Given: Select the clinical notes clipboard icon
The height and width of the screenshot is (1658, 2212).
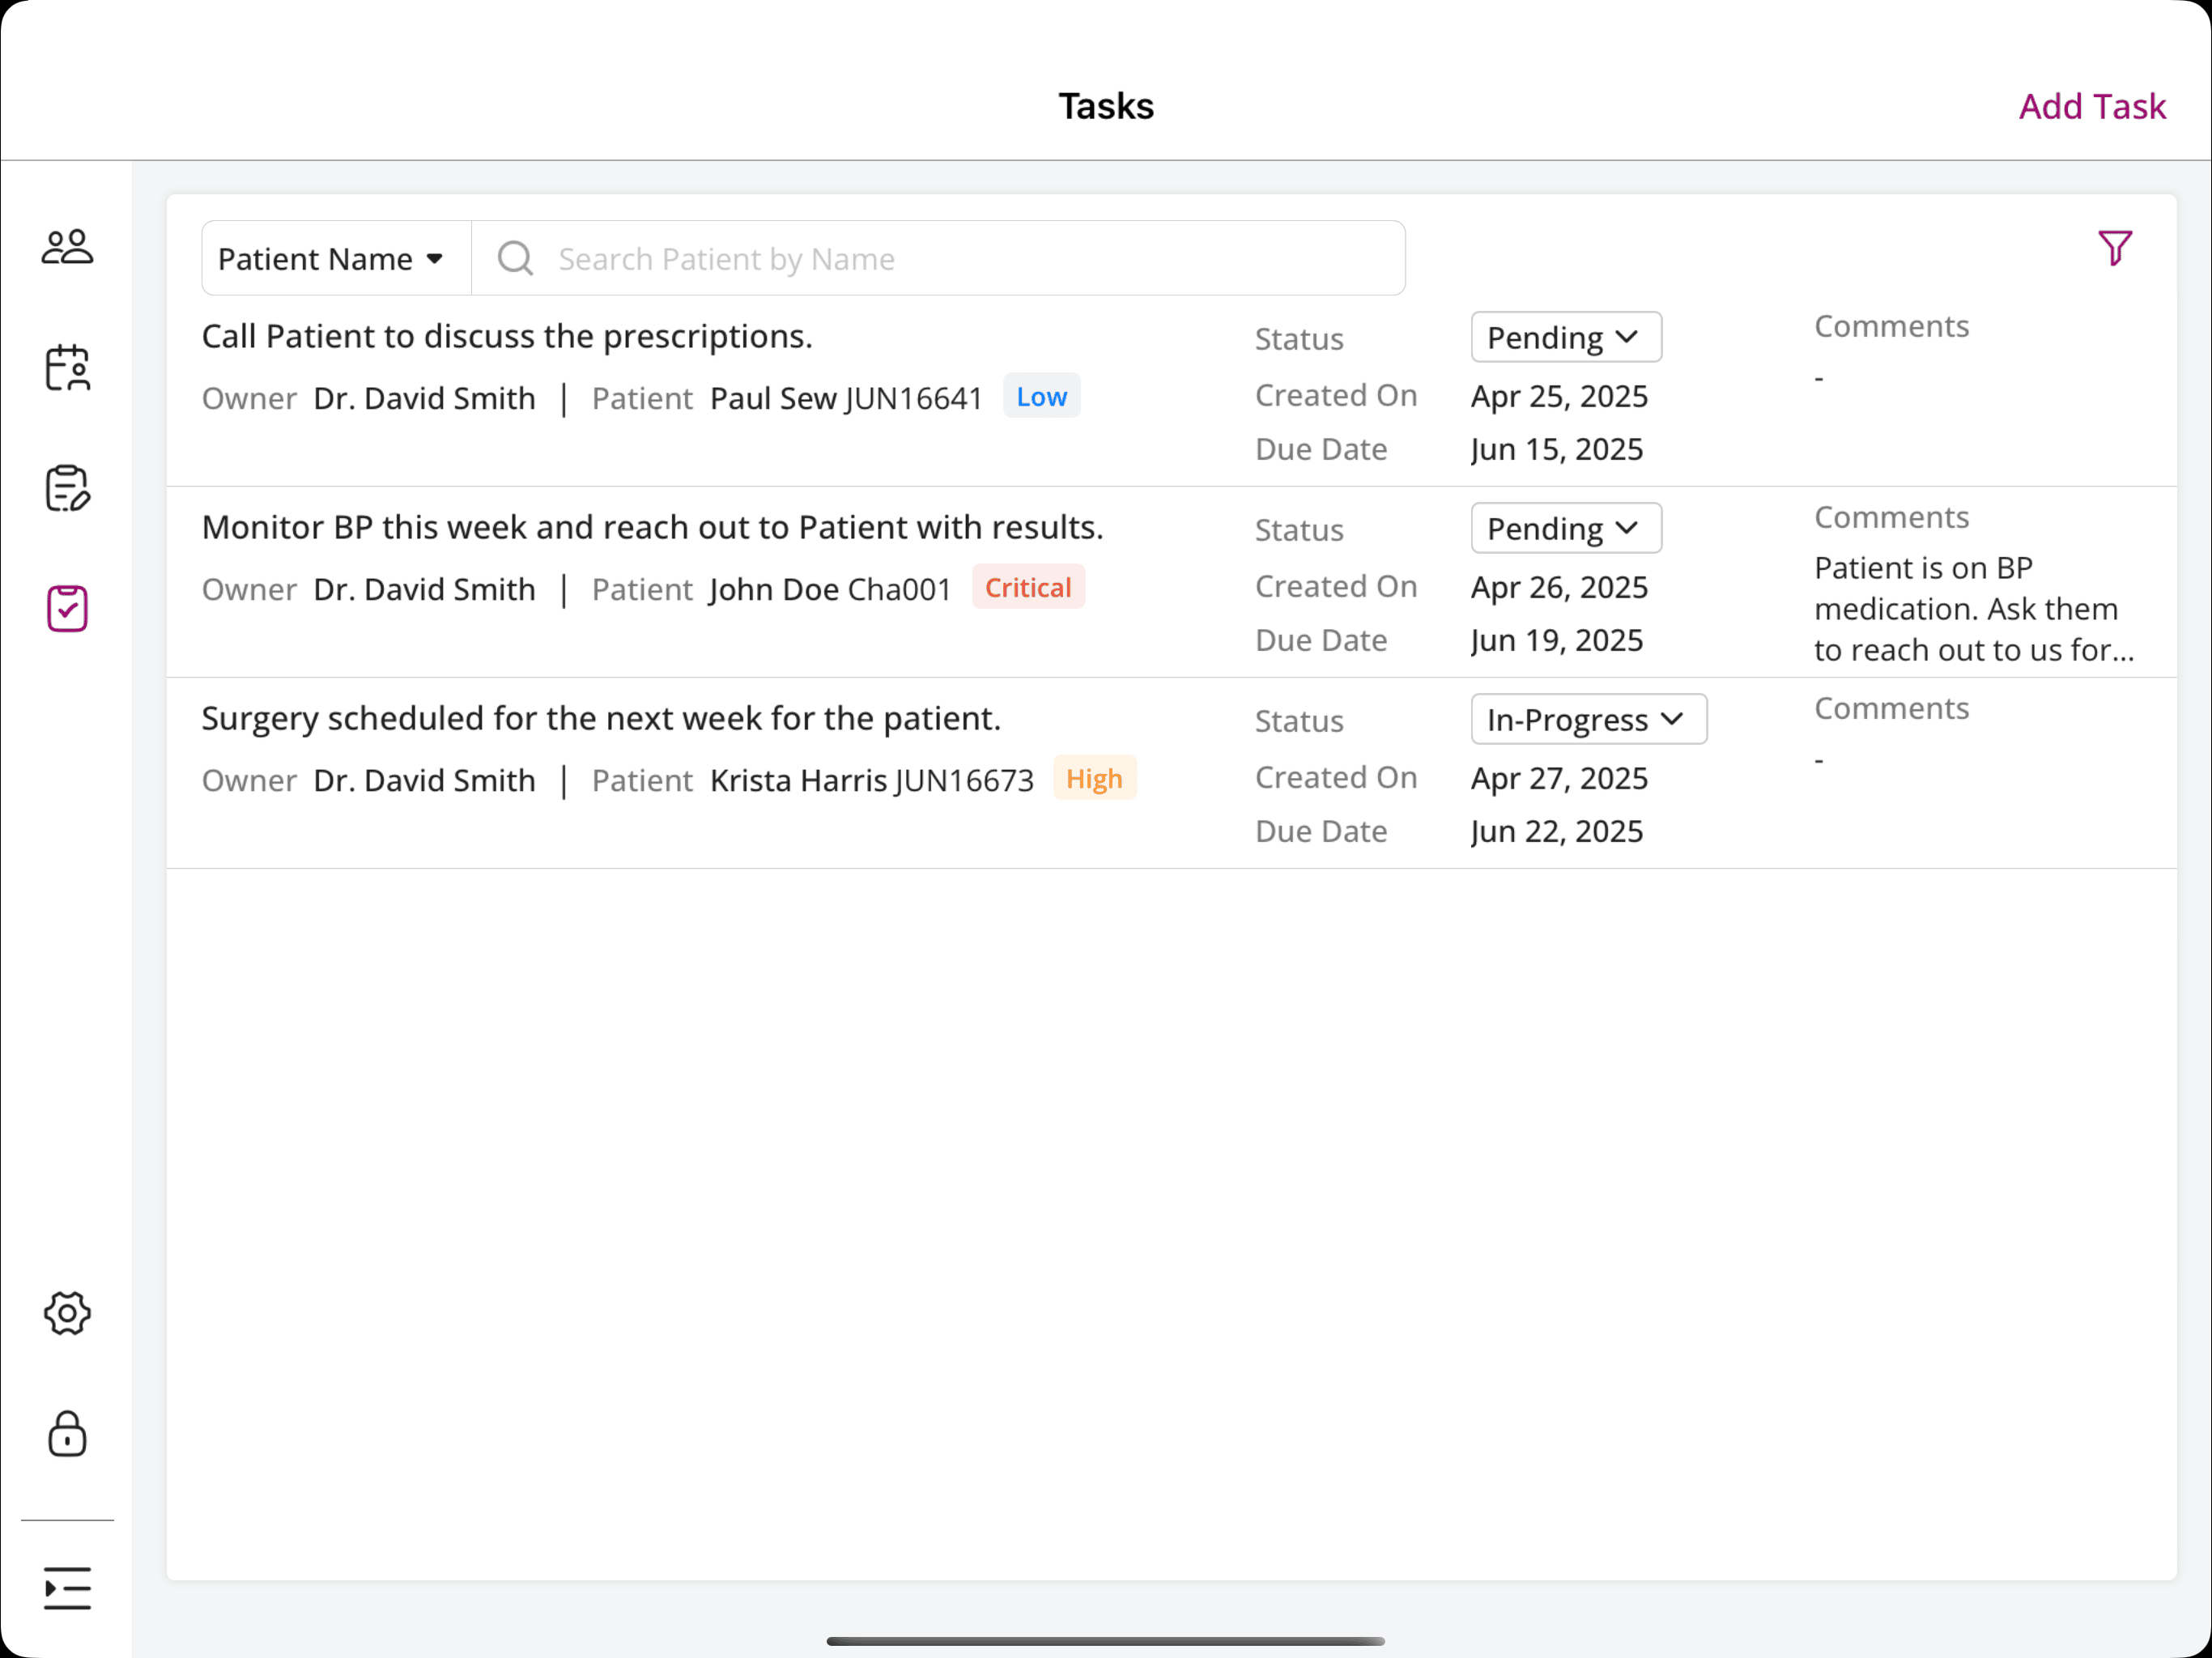Looking at the screenshot, I should [x=66, y=489].
